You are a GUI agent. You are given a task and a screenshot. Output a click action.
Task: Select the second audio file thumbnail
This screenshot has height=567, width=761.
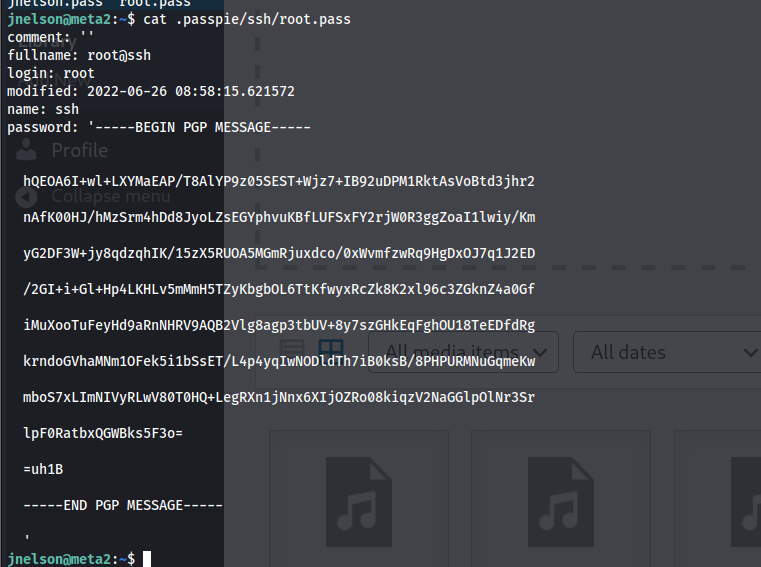click(x=561, y=499)
